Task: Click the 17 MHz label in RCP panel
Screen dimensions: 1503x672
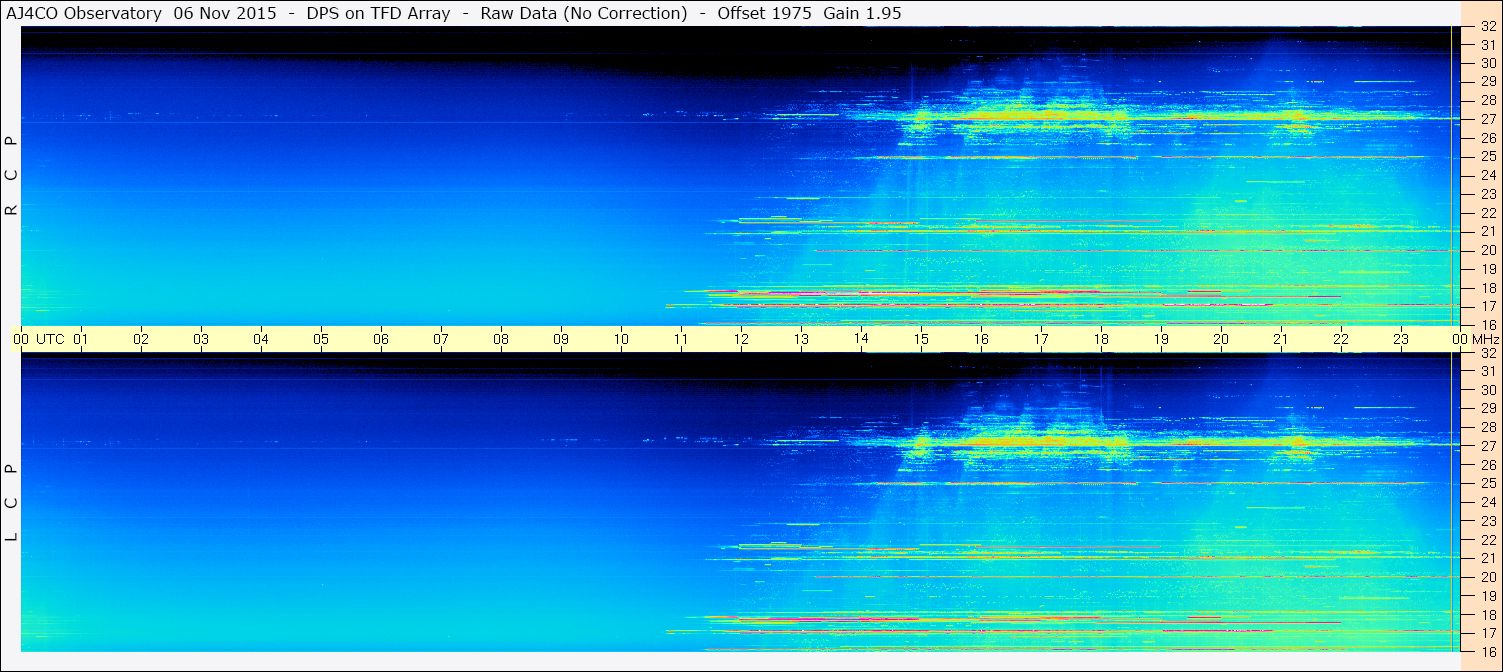Action: tap(1488, 306)
